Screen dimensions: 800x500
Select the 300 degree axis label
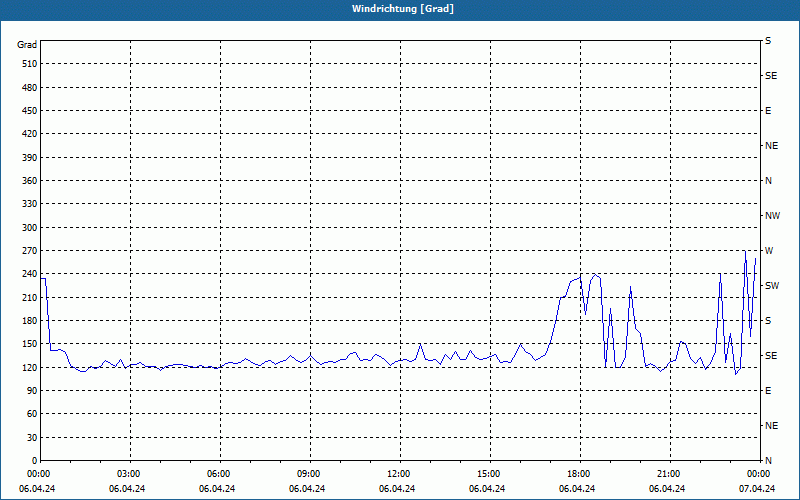coord(29,228)
